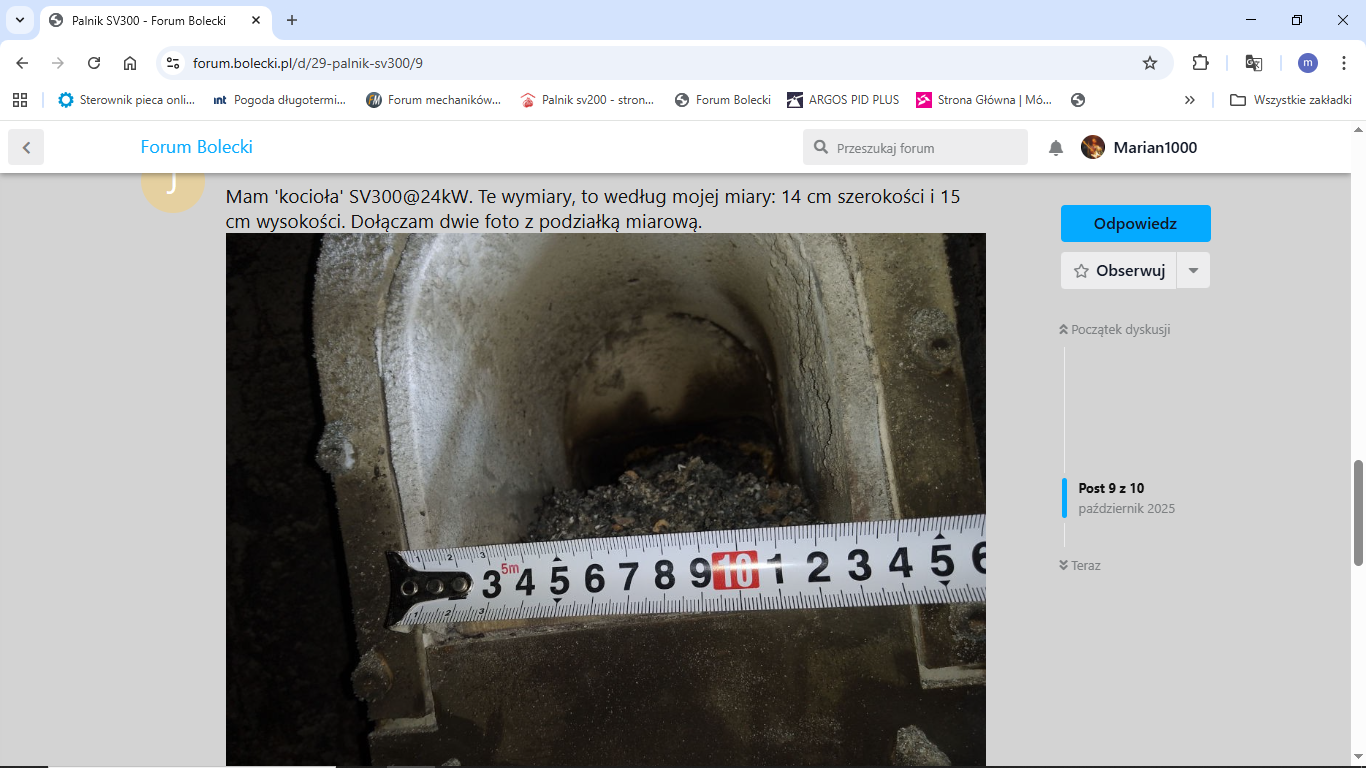
Task: Bookmark this page with star icon
Action: point(1150,63)
